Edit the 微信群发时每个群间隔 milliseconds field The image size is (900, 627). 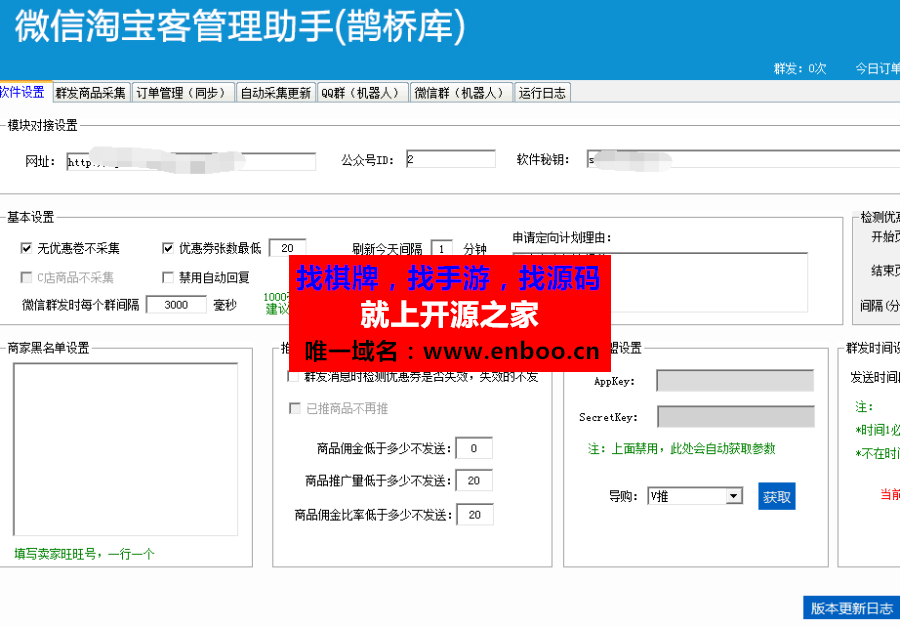(x=176, y=305)
